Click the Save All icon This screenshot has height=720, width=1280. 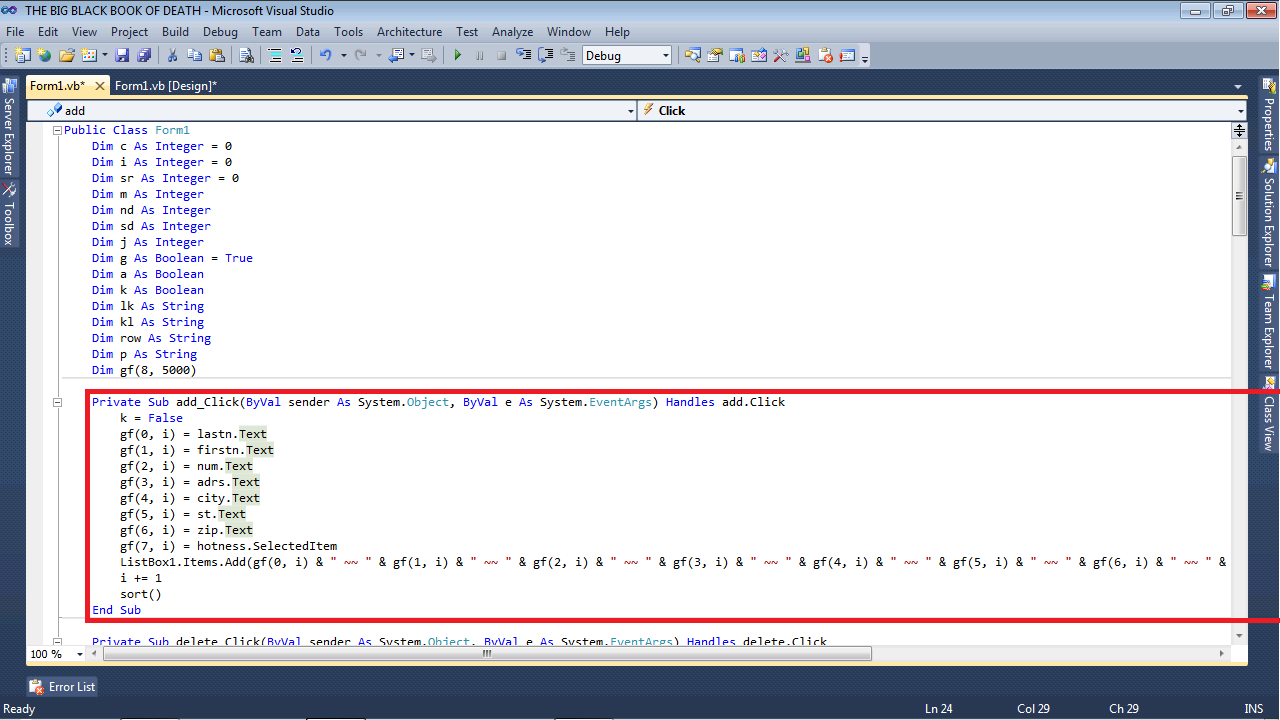pyautogui.click(x=144, y=56)
